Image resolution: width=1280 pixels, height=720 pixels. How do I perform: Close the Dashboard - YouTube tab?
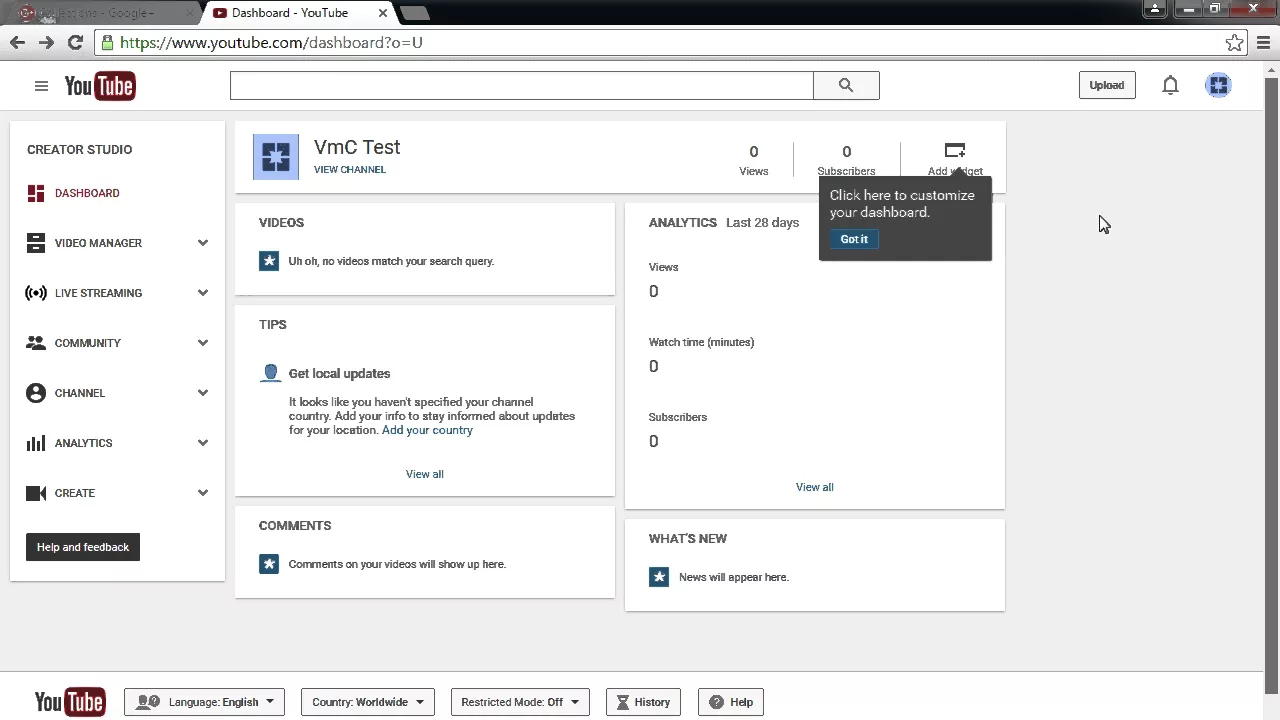coord(382,13)
